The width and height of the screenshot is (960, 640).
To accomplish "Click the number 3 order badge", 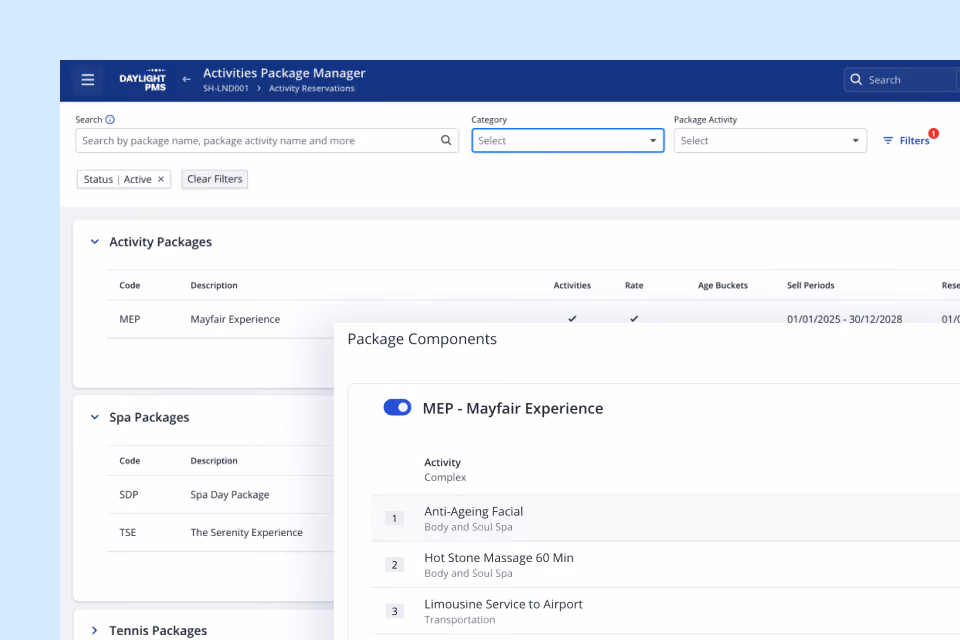I will (394, 611).
